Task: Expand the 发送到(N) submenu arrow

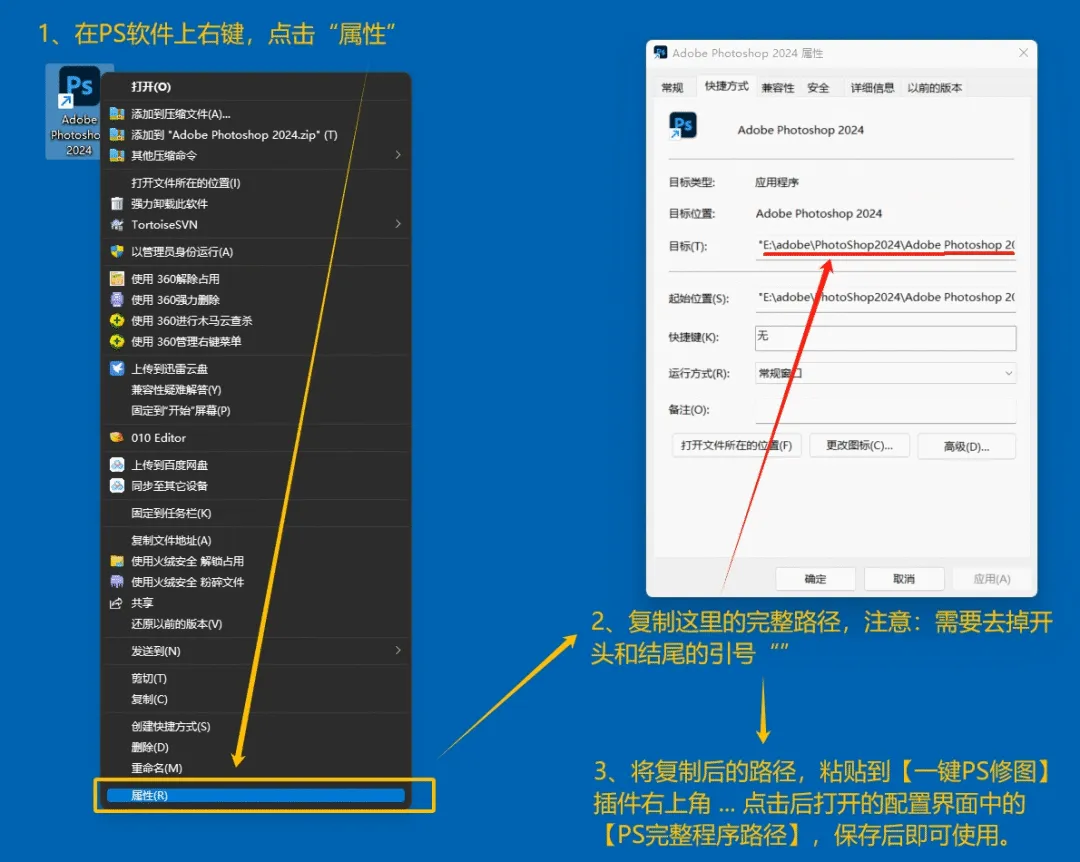Action: (397, 650)
